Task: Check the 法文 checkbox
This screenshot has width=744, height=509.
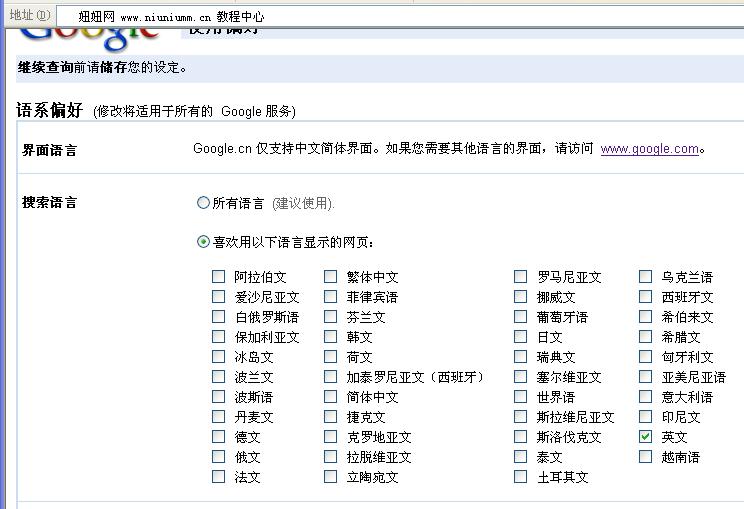Action: (x=219, y=477)
